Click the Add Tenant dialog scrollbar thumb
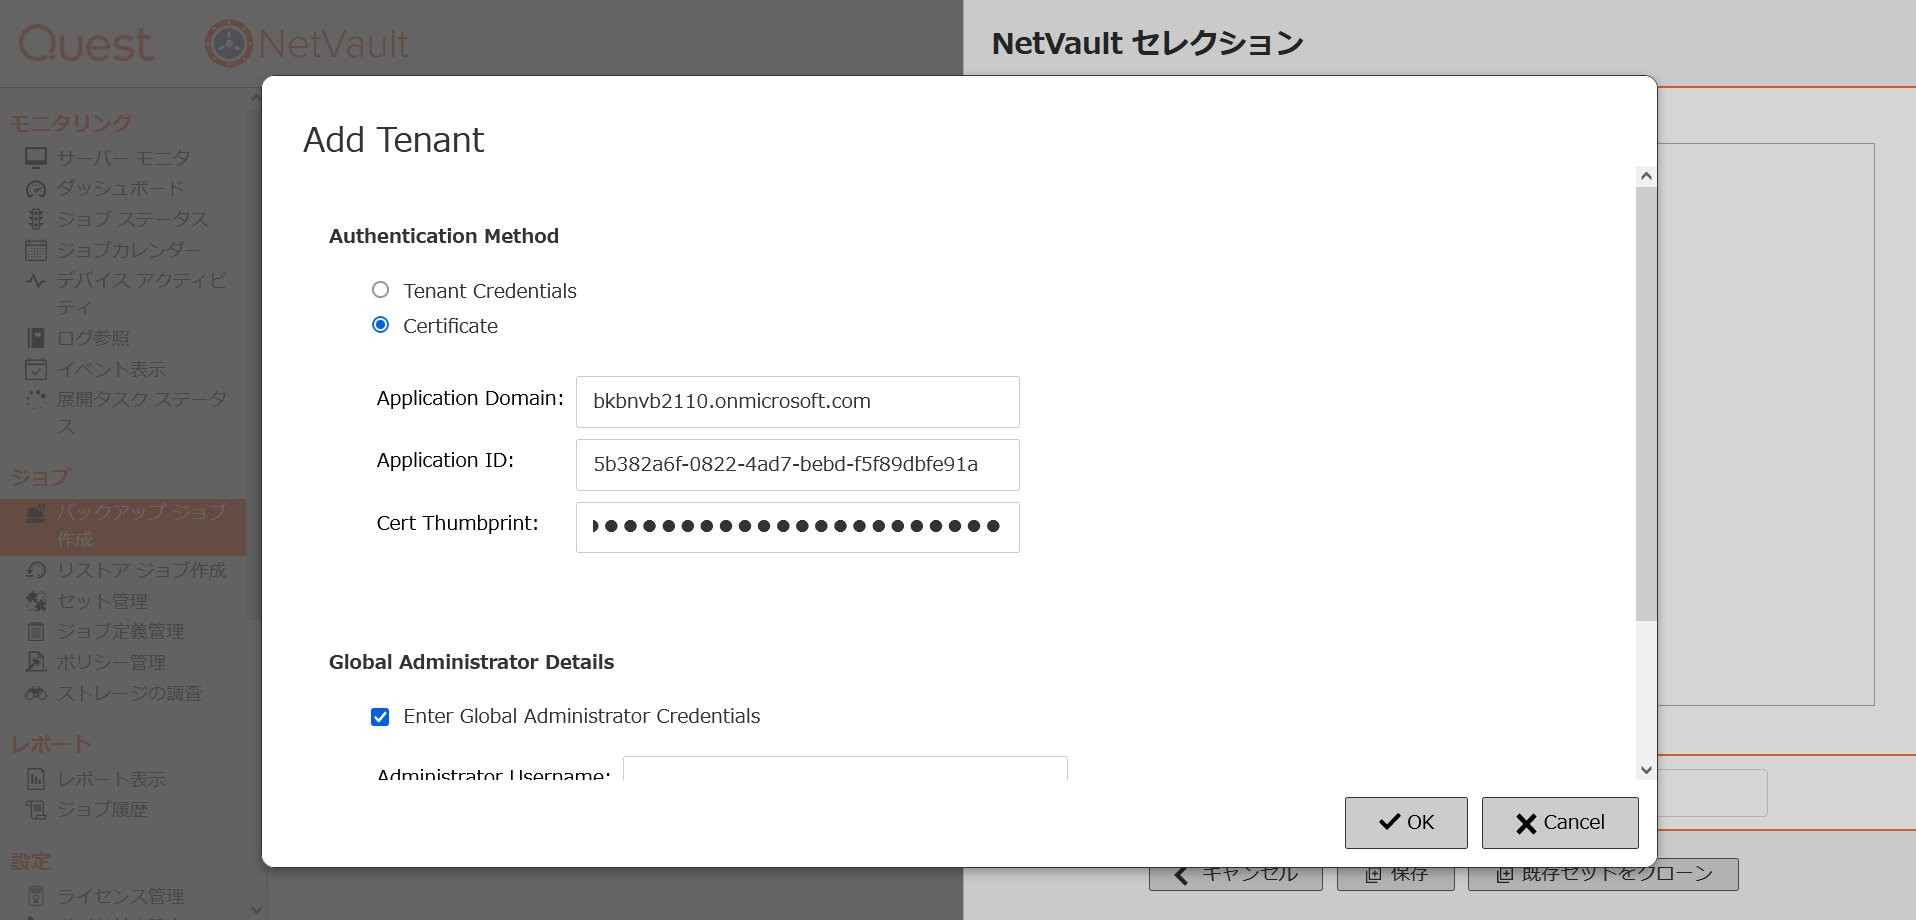 click(x=1646, y=403)
